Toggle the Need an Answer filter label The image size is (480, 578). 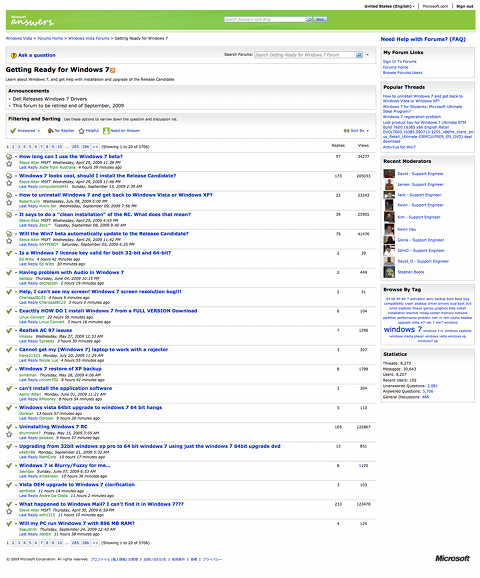pyautogui.click(x=125, y=131)
